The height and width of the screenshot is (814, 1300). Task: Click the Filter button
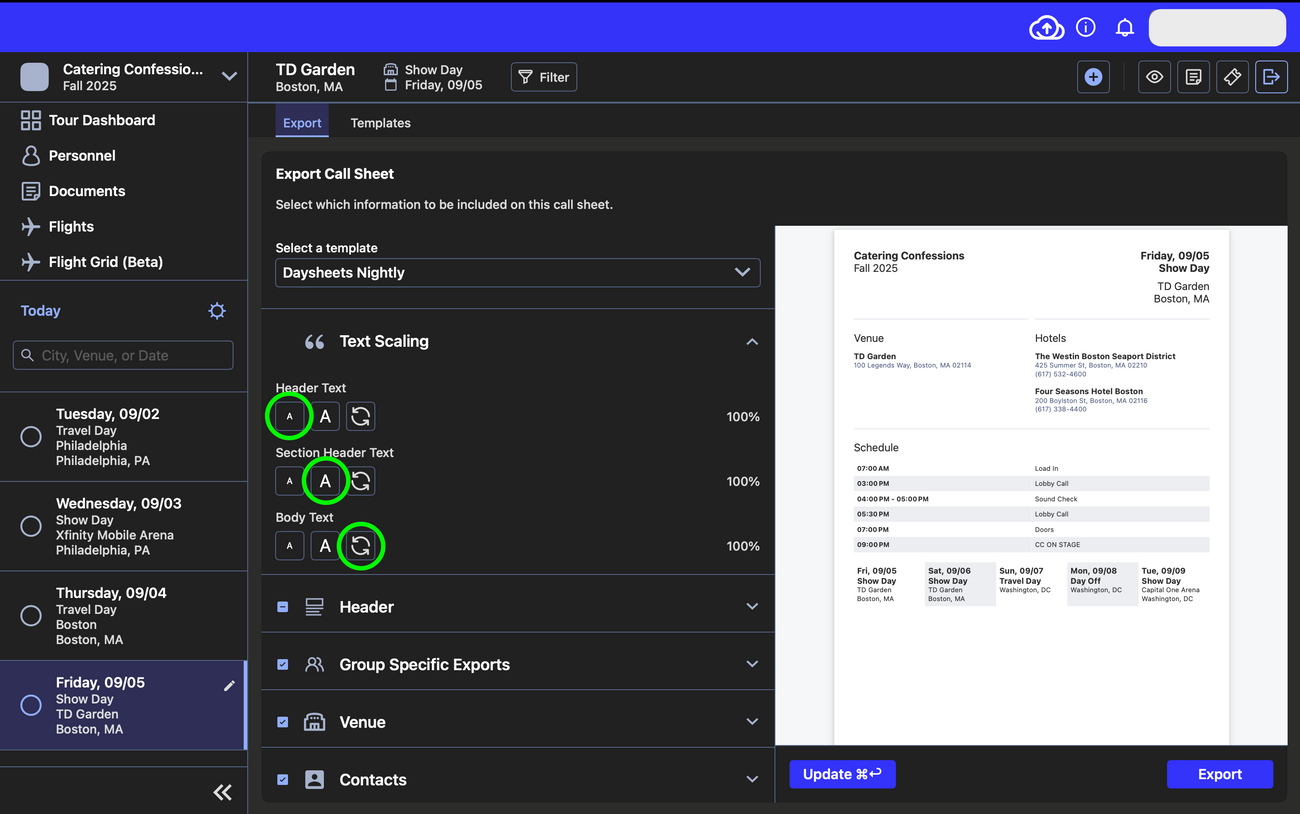click(x=544, y=77)
